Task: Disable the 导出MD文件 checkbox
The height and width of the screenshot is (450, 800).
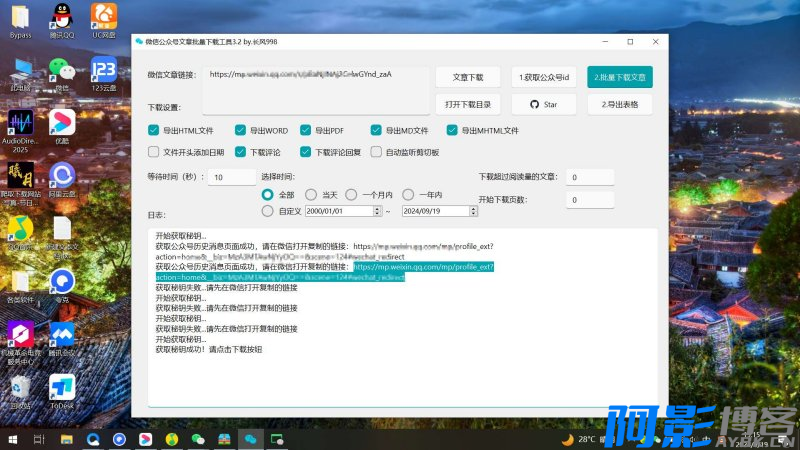Action: click(x=376, y=130)
